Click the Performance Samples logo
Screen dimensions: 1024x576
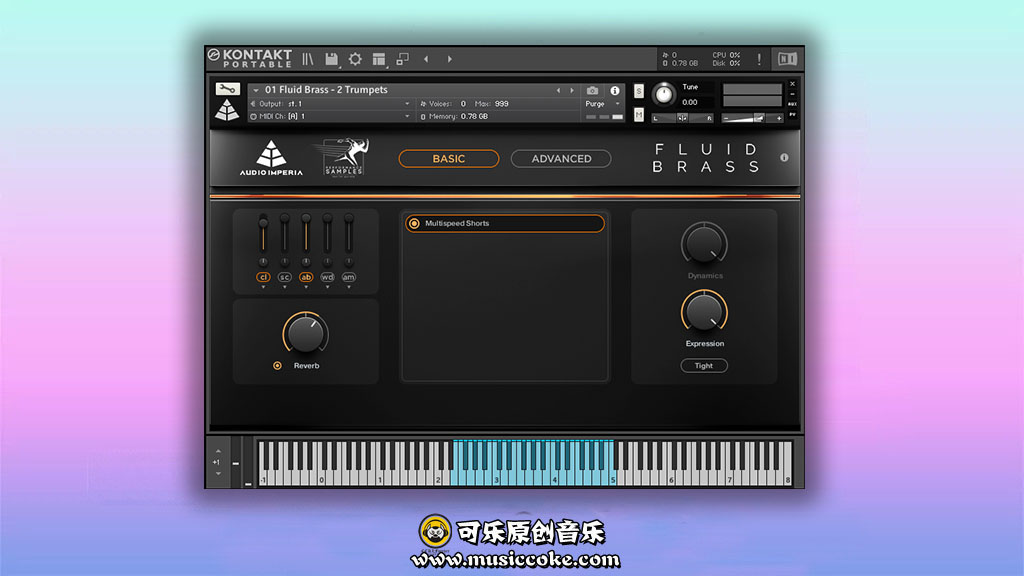point(344,157)
